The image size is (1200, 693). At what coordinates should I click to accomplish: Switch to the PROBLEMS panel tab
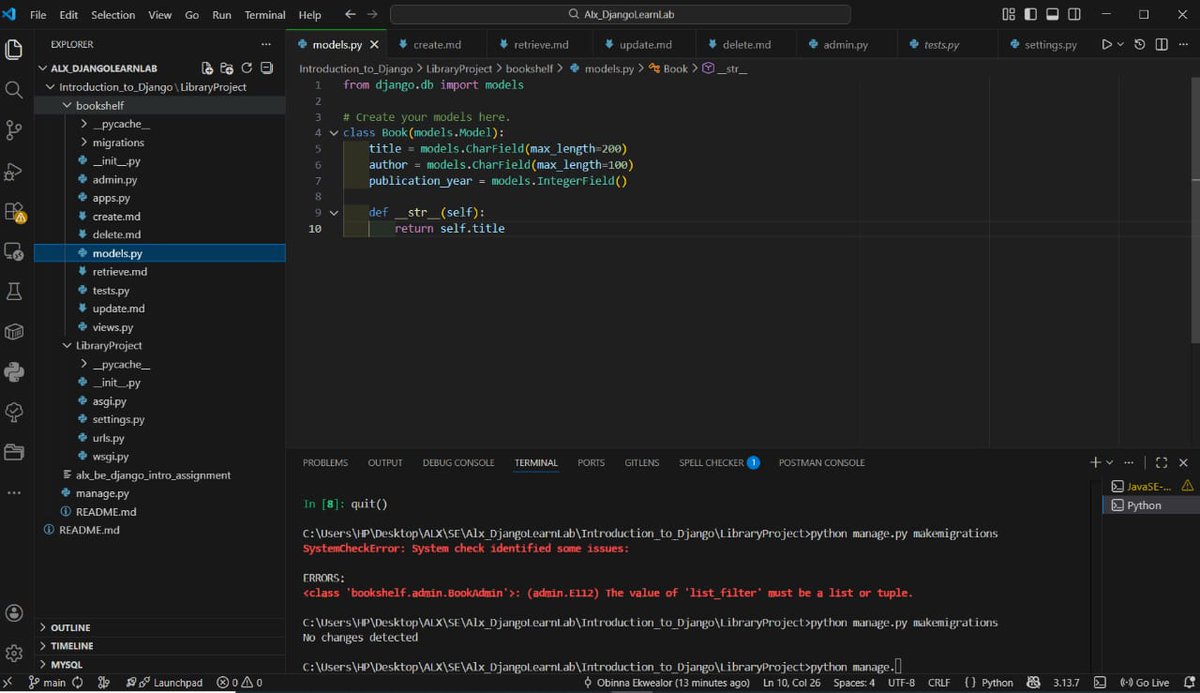coord(325,463)
